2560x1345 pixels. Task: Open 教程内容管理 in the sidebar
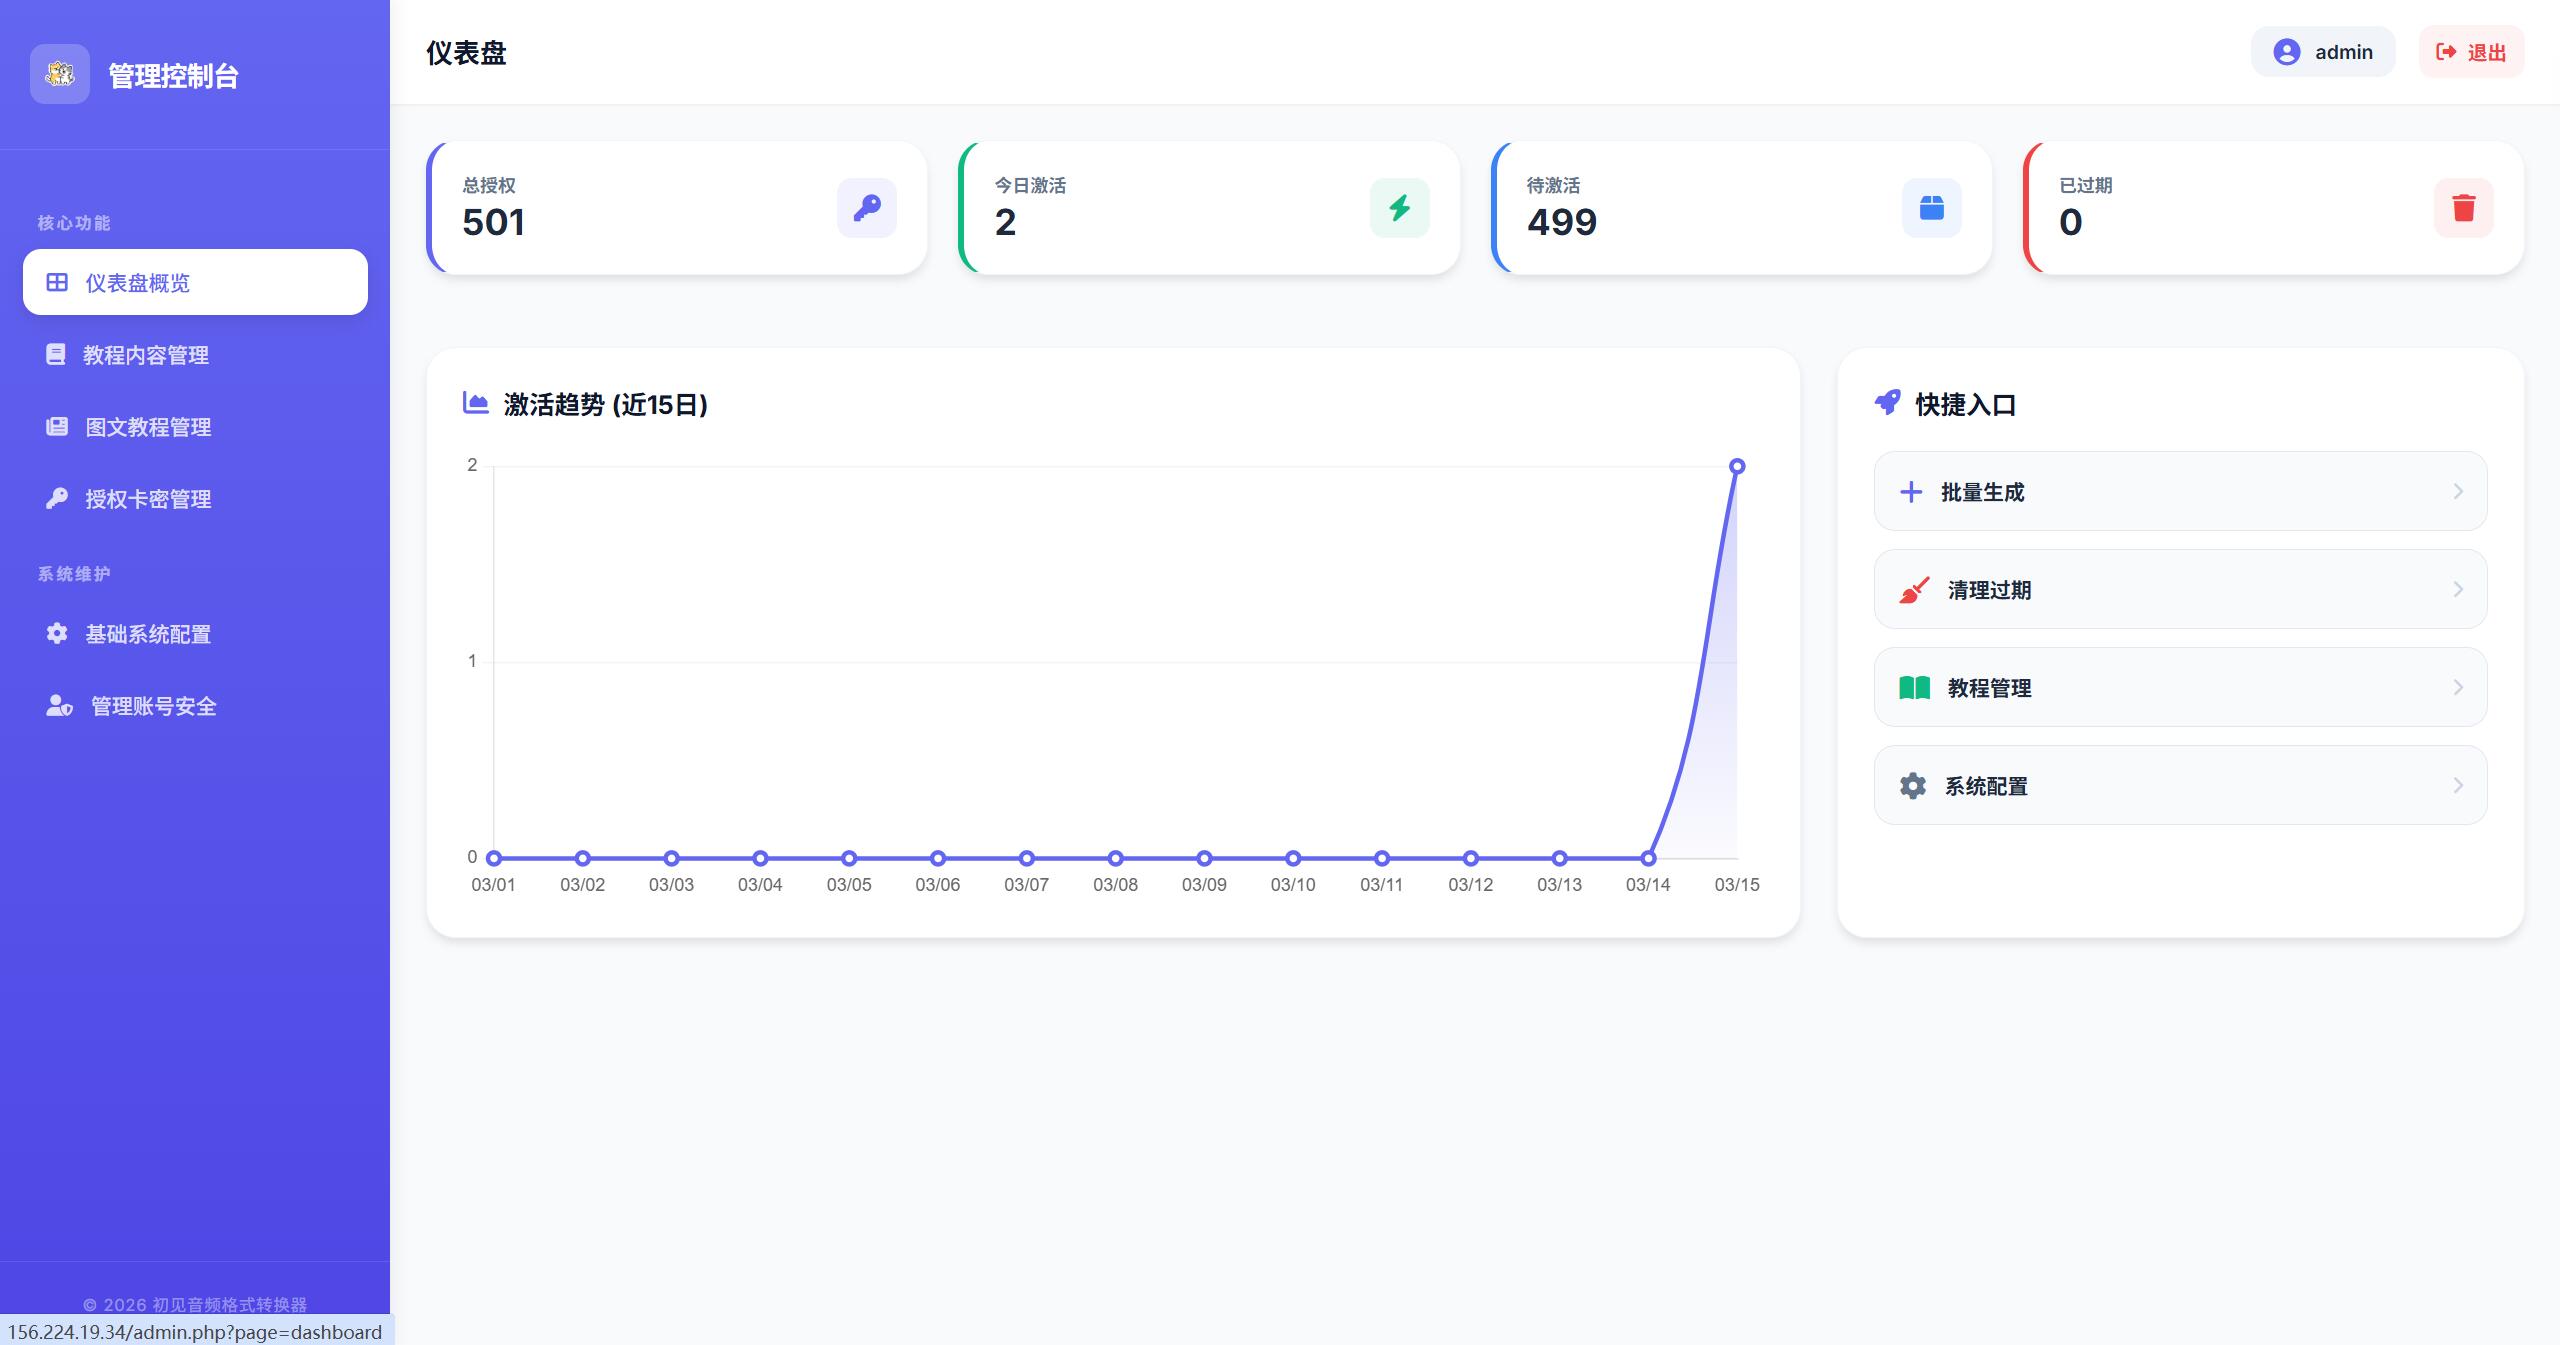(145, 355)
